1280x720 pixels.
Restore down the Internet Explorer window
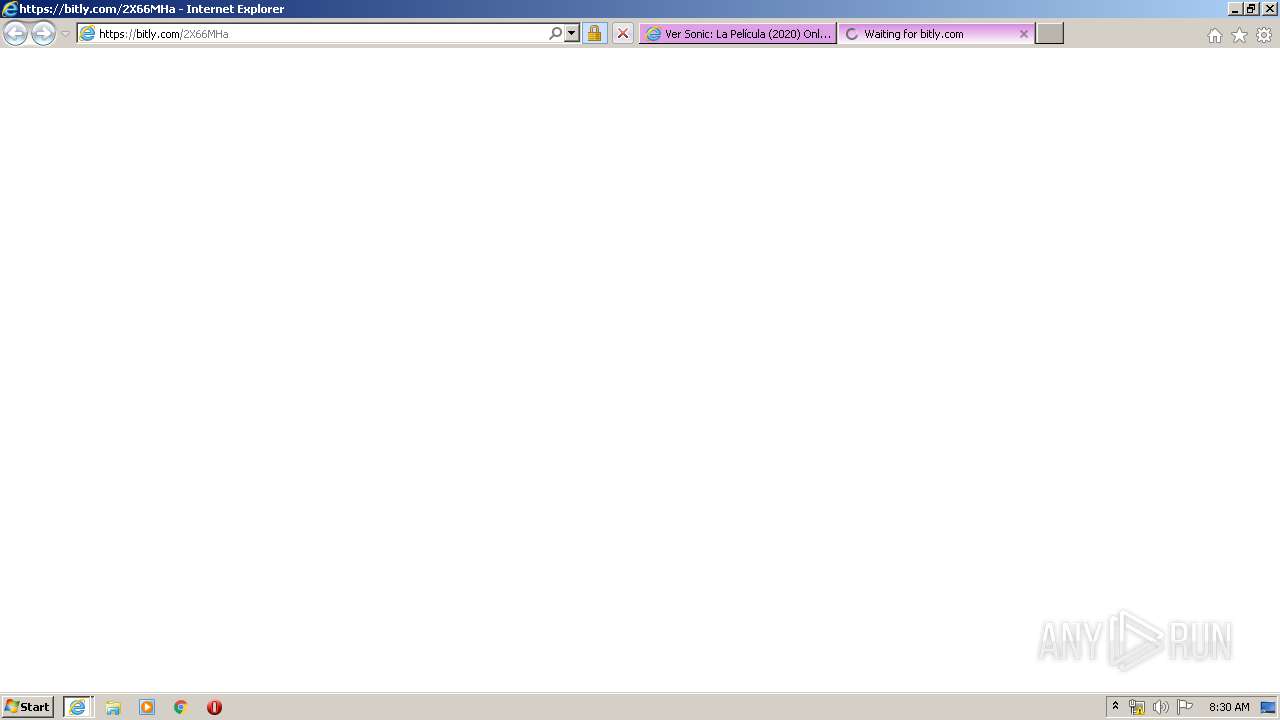click(1251, 9)
